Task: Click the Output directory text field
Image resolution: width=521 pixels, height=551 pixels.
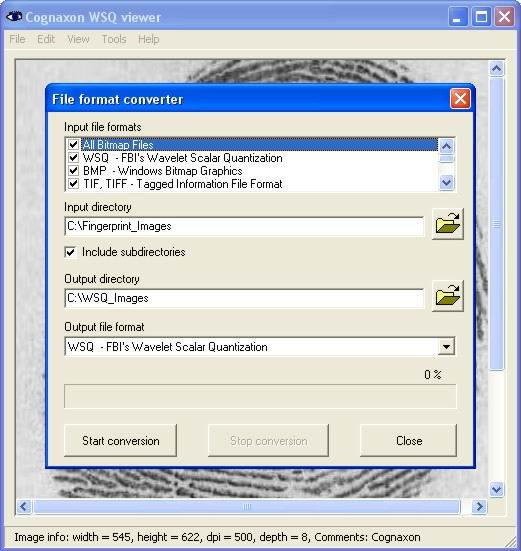Action: pos(244,298)
